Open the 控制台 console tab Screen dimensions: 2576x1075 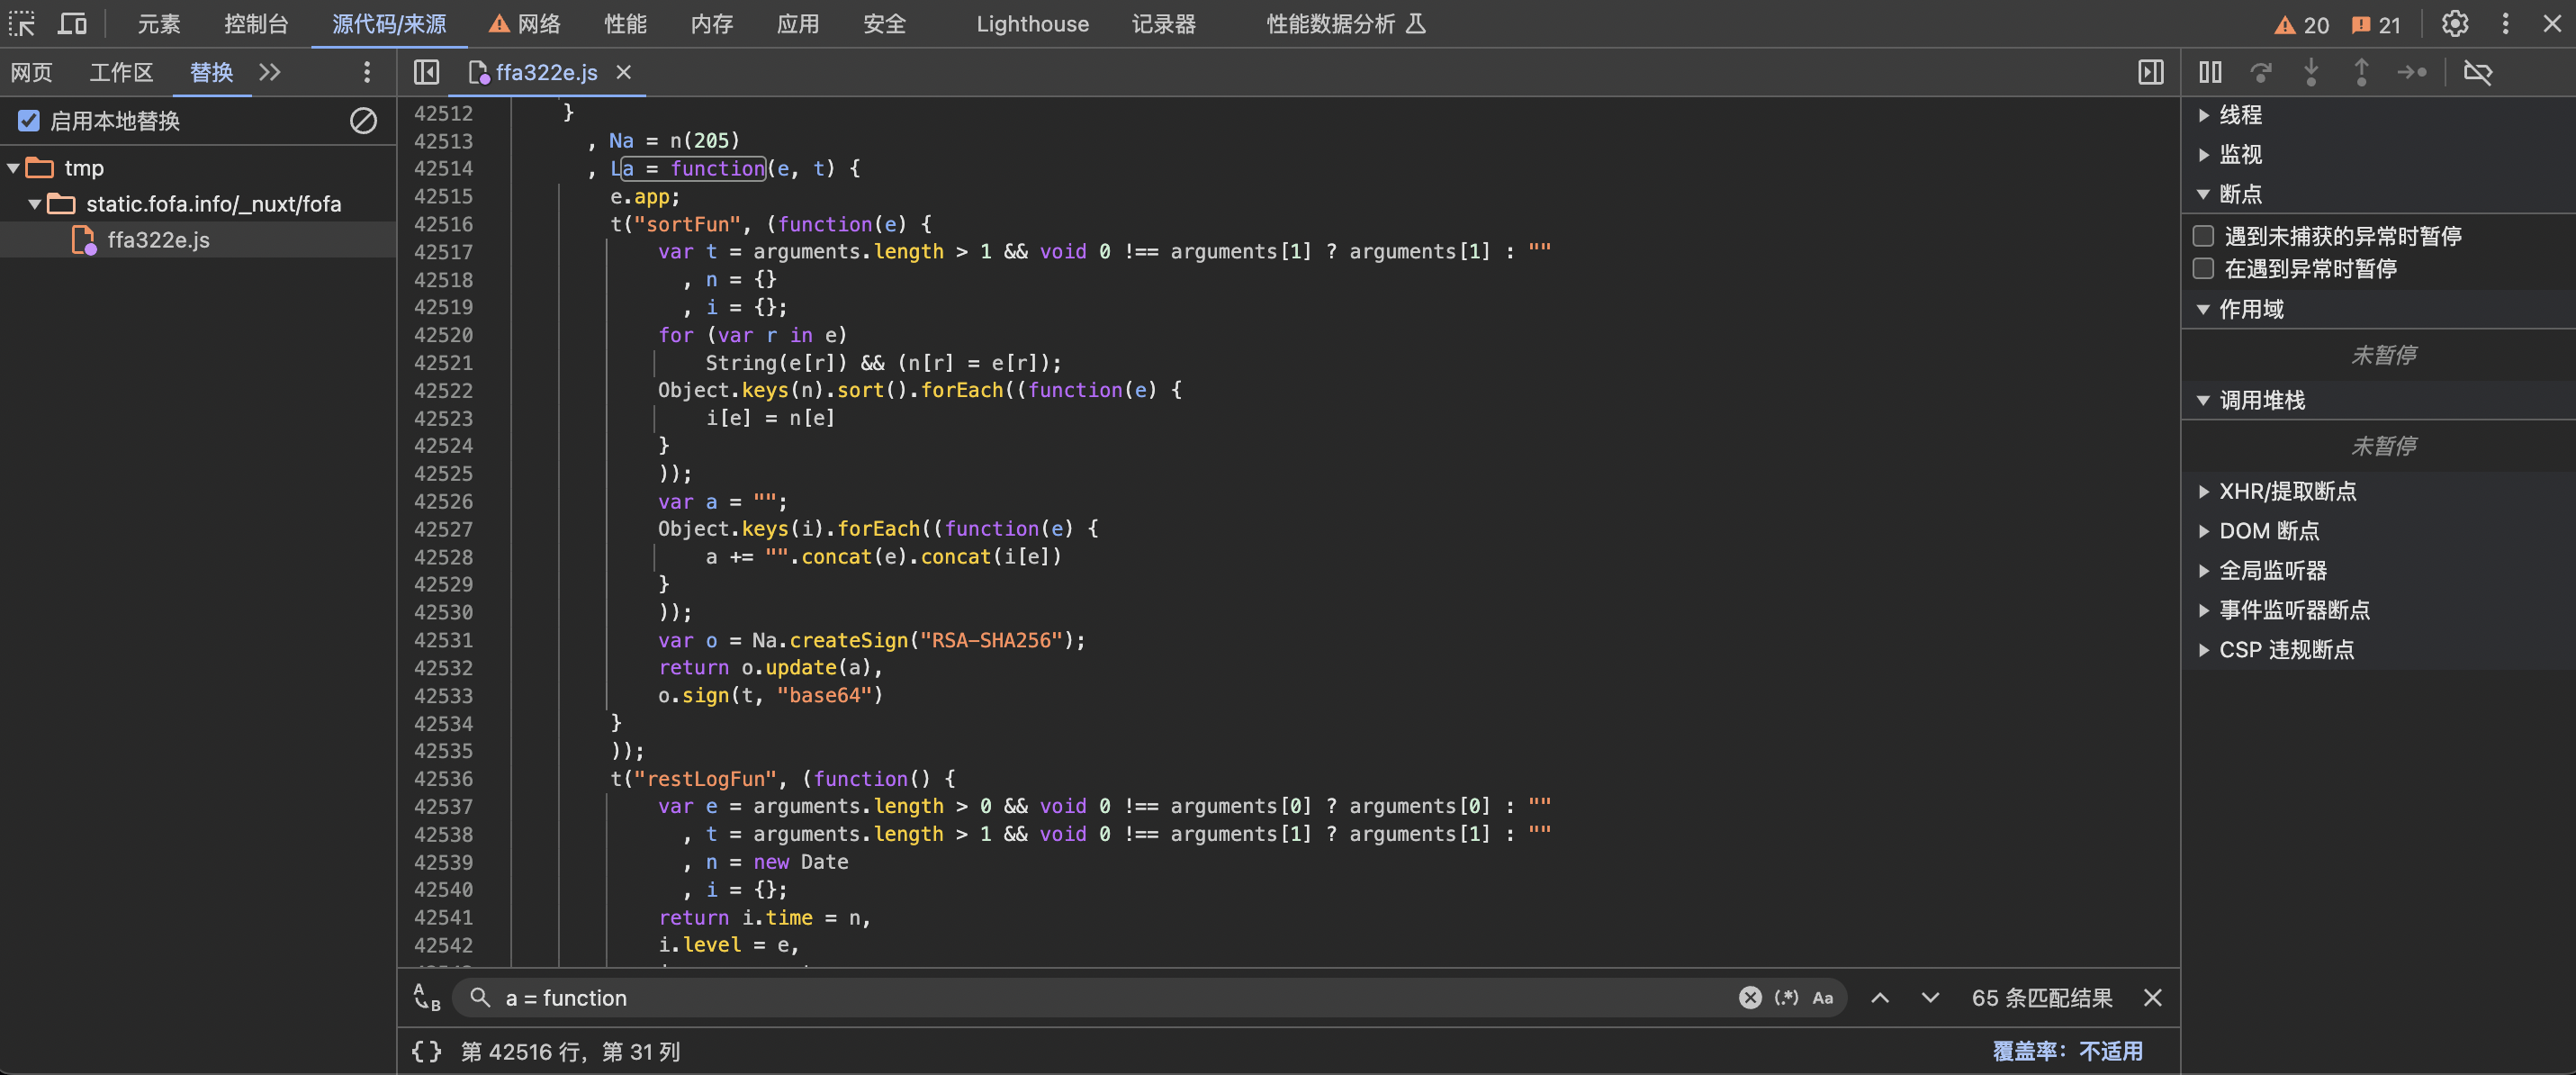[x=256, y=23]
